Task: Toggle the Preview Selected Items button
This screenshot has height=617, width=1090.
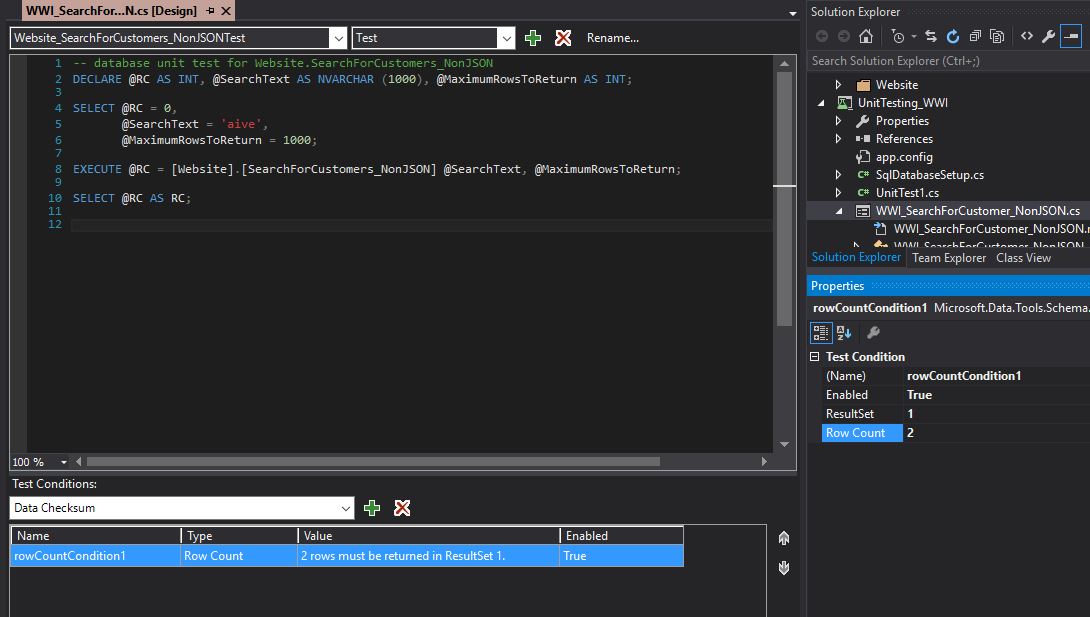Action: [1071, 36]
